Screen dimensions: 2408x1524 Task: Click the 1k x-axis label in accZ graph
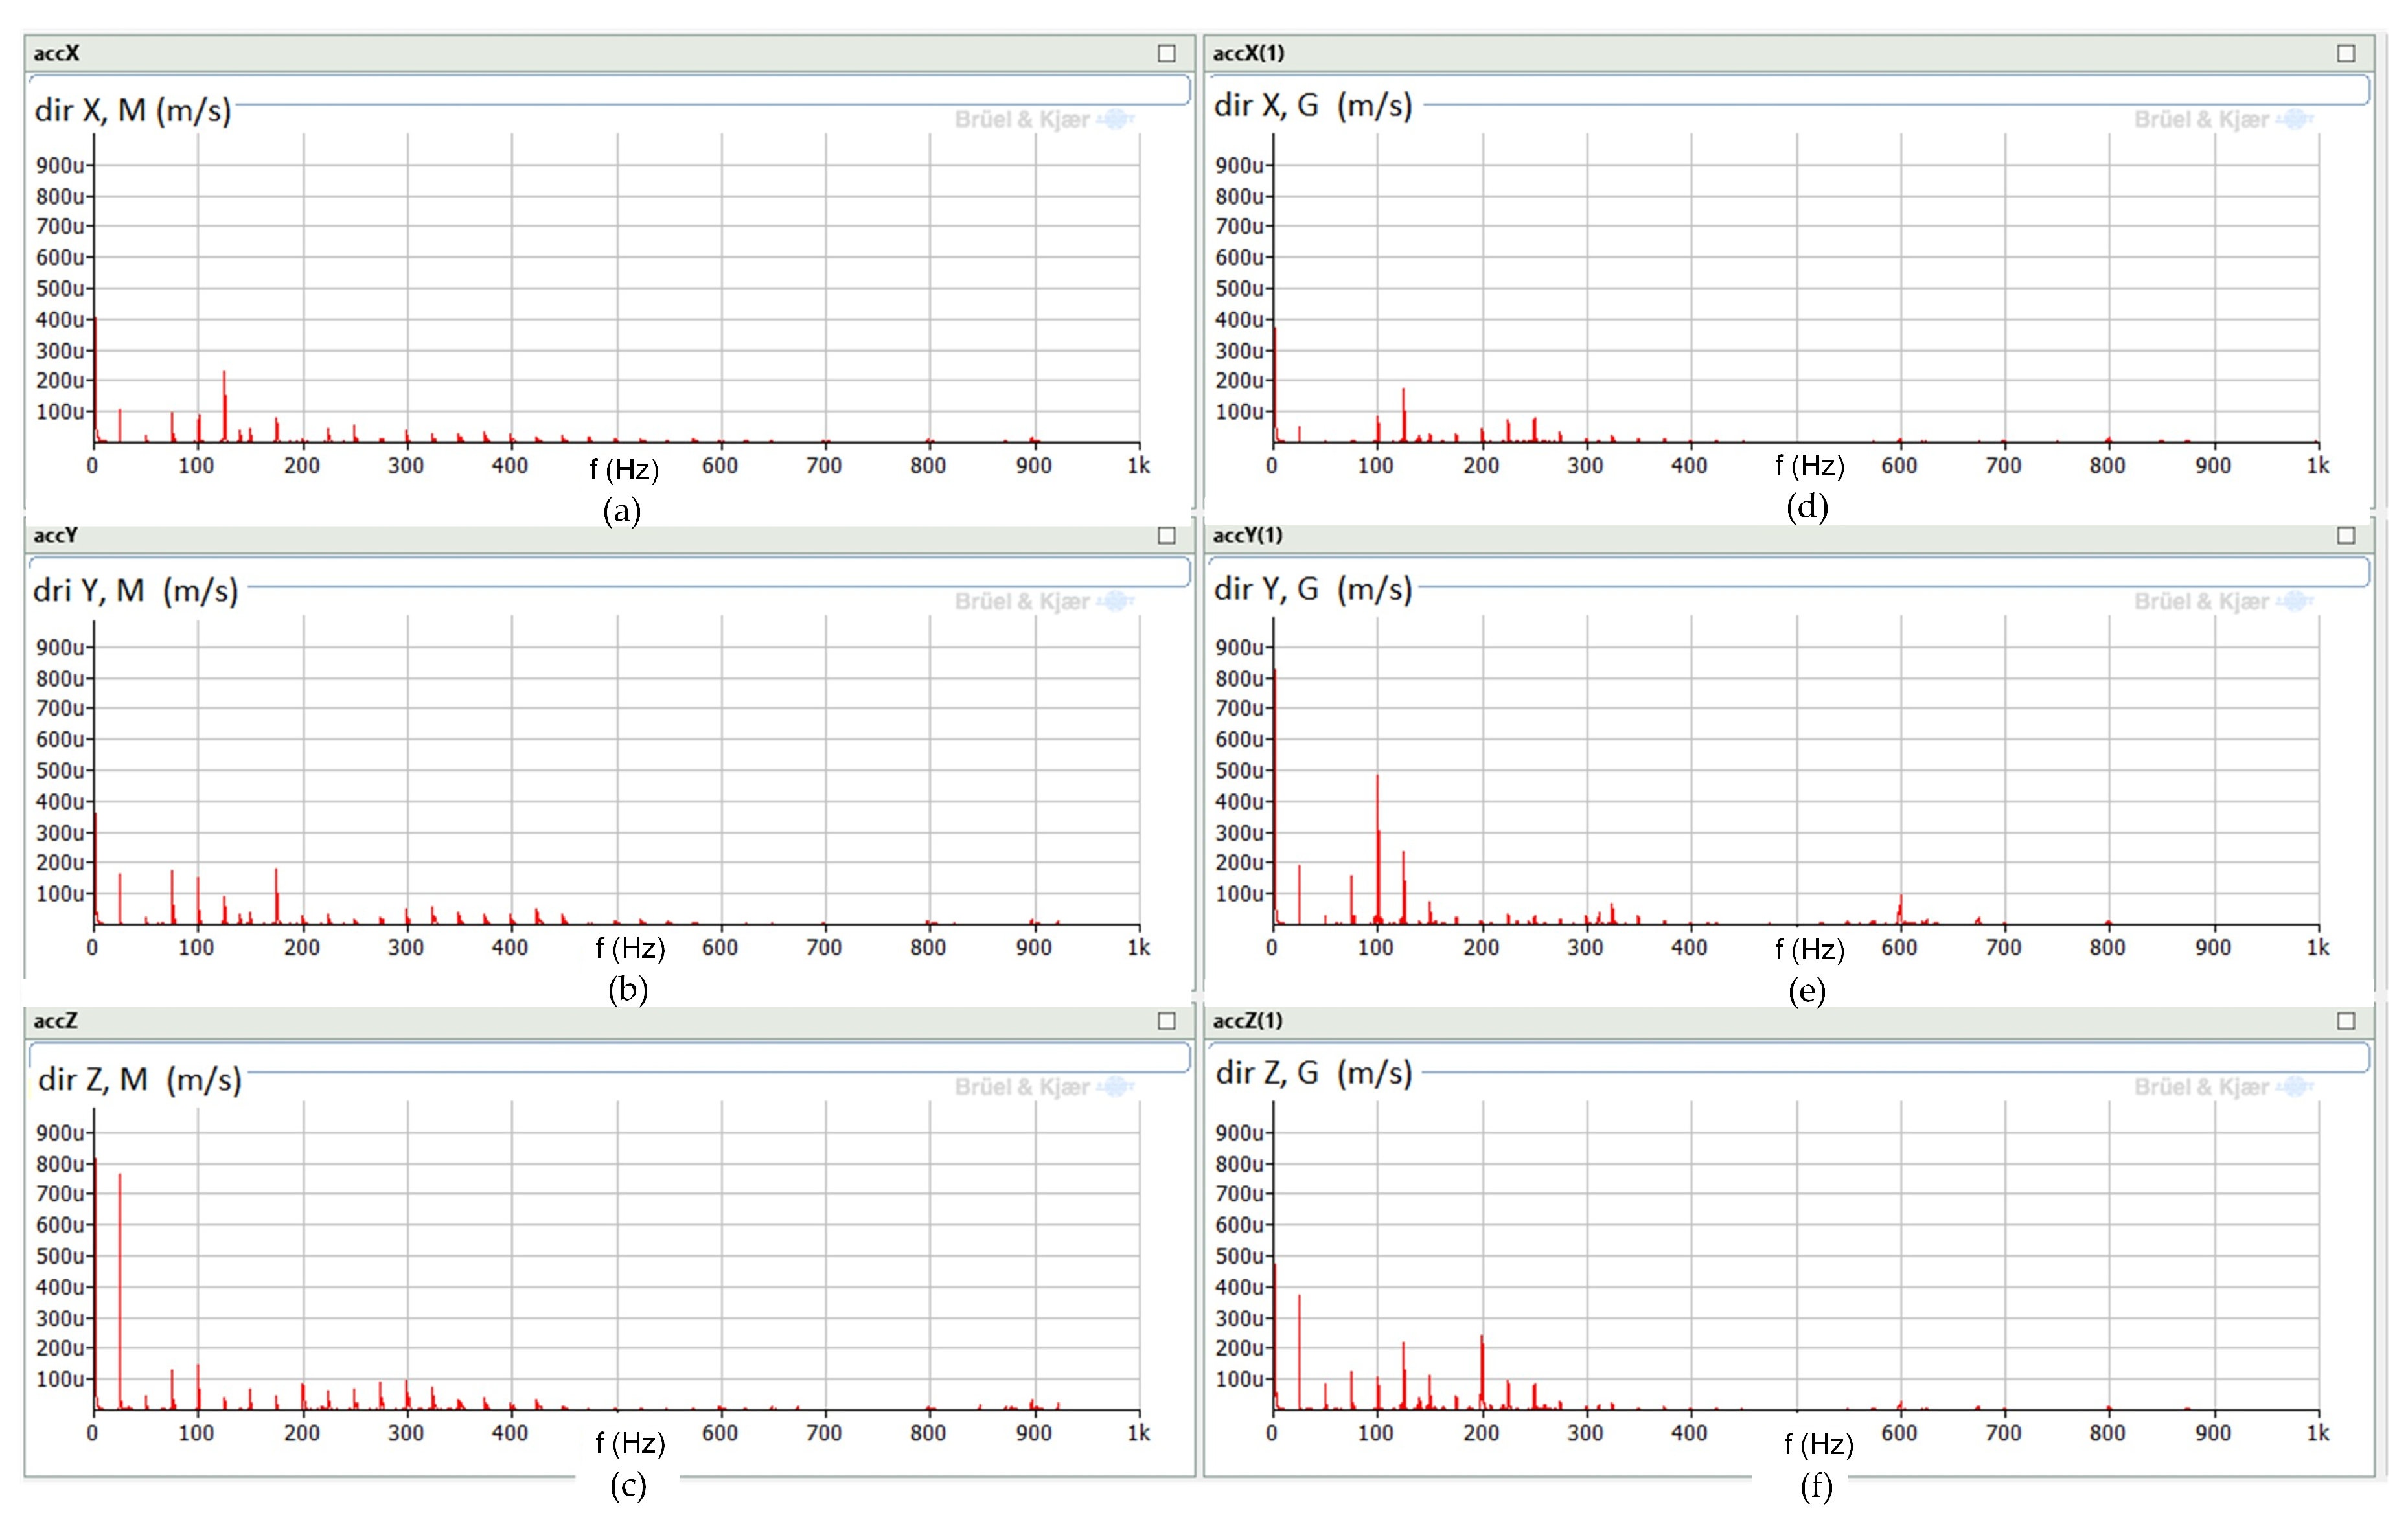pos(1139,1433)
